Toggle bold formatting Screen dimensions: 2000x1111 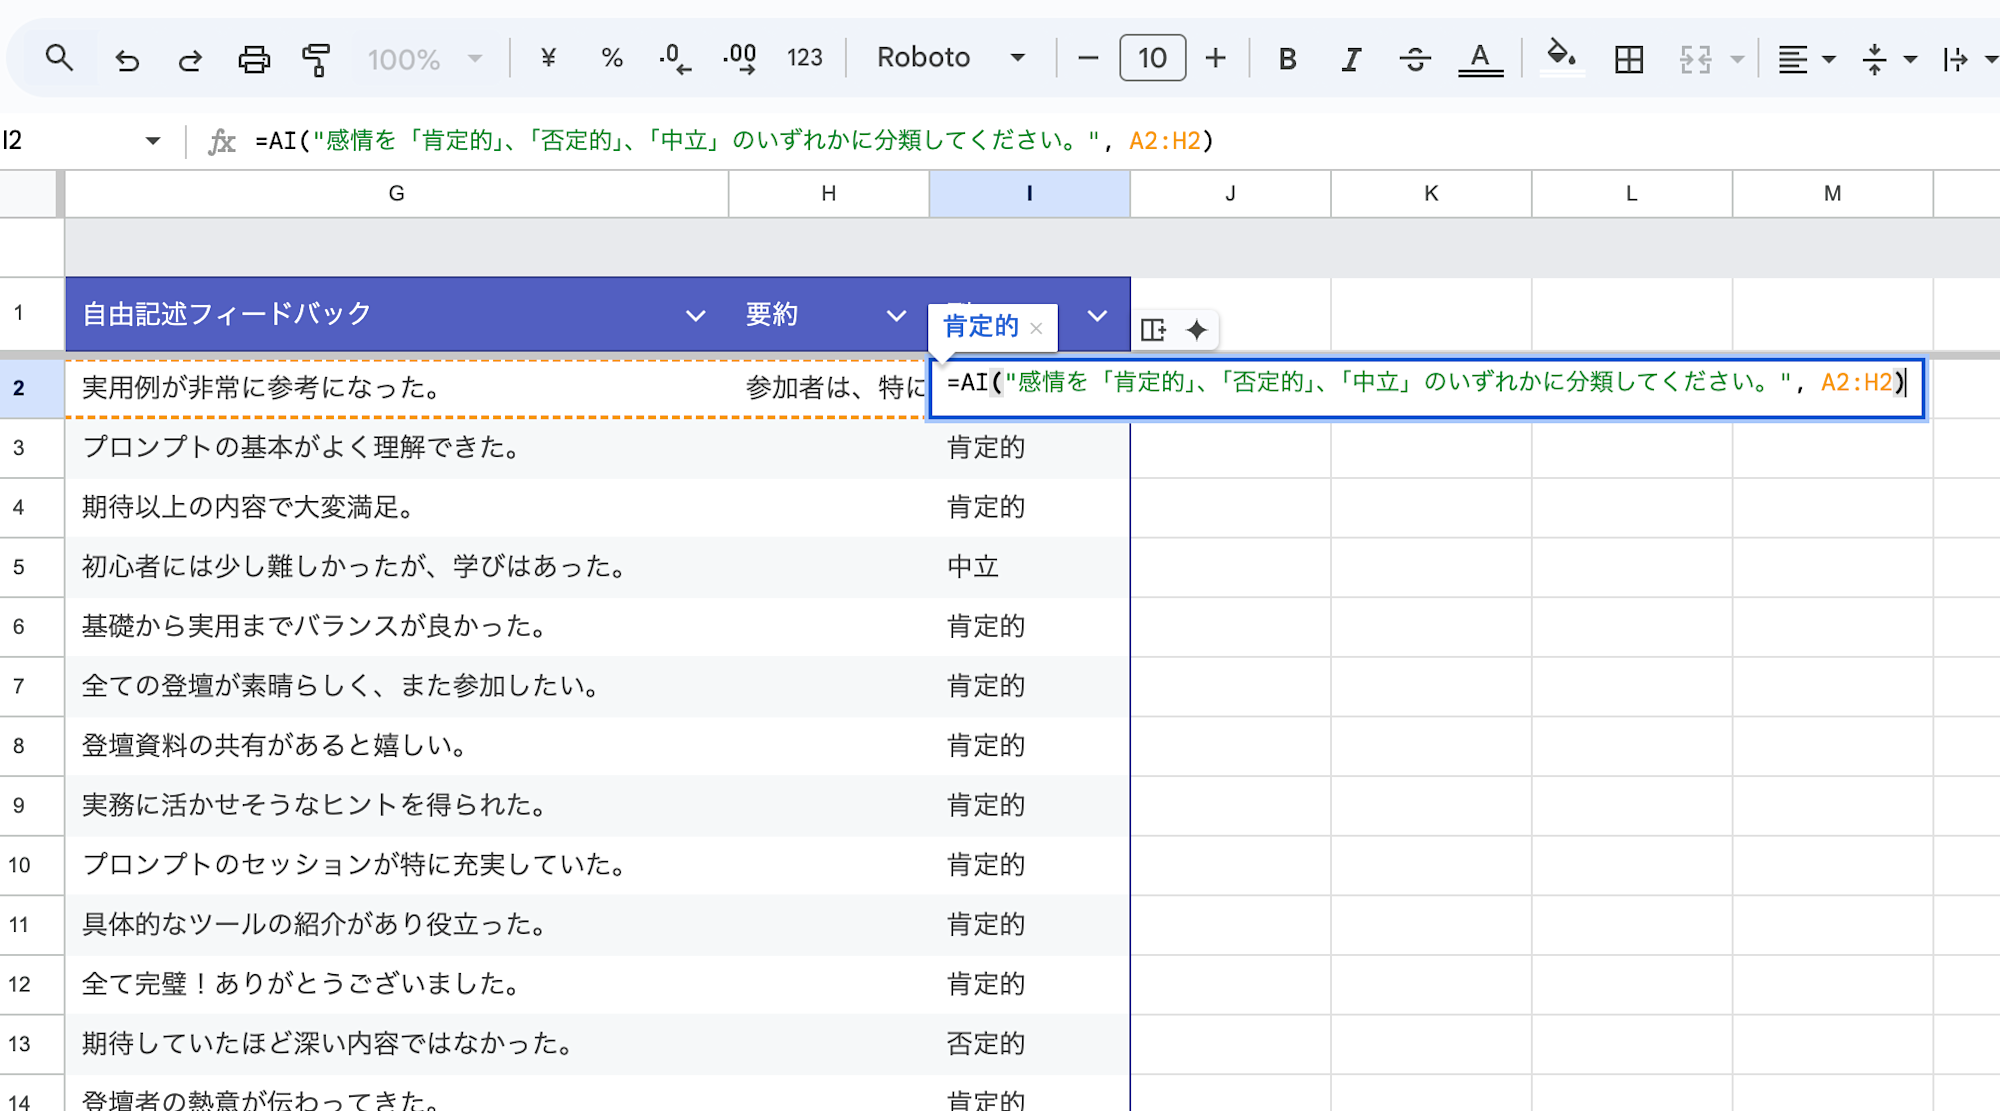coord(1287,57)
